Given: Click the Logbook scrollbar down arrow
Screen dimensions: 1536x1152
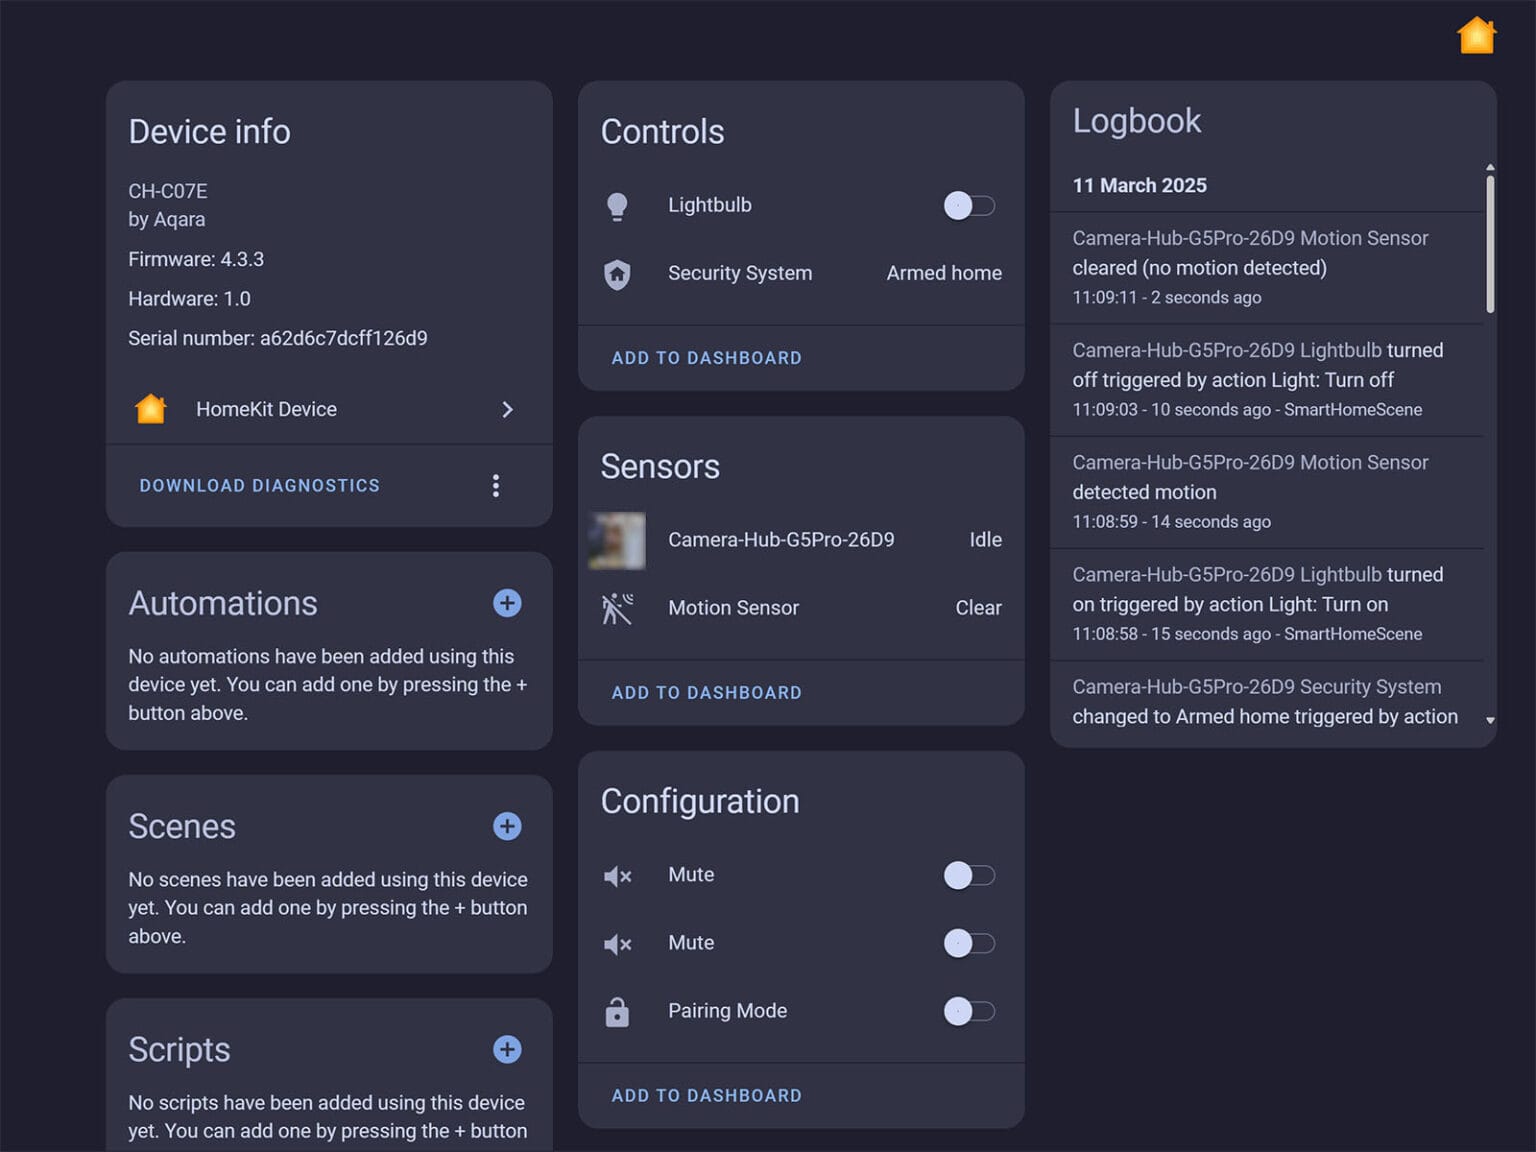Looking at the screenshot, I should [x=1490, y=720].
